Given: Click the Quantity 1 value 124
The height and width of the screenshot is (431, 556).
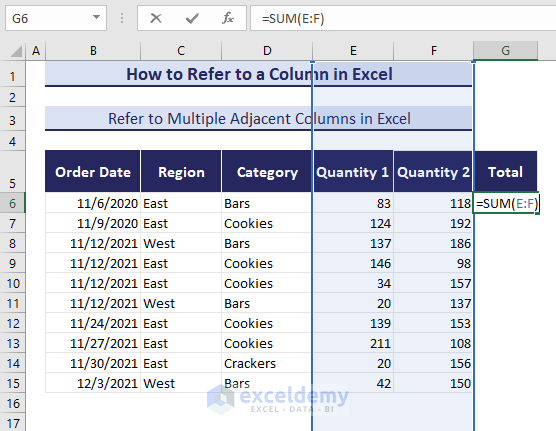Looking at the screenshot, I should tap(353, 223).
